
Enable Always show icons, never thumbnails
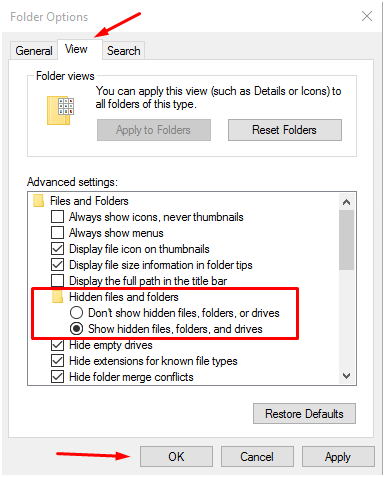coord(57,217)
